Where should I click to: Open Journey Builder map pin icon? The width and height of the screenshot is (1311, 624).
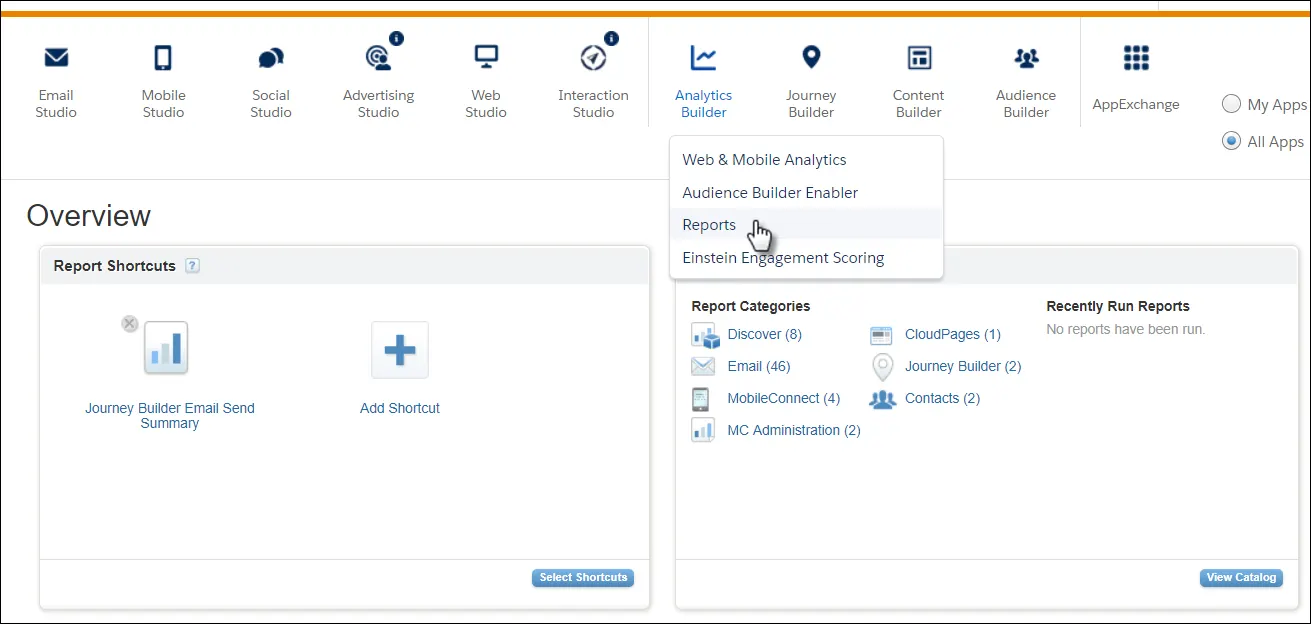coord(811,57)
